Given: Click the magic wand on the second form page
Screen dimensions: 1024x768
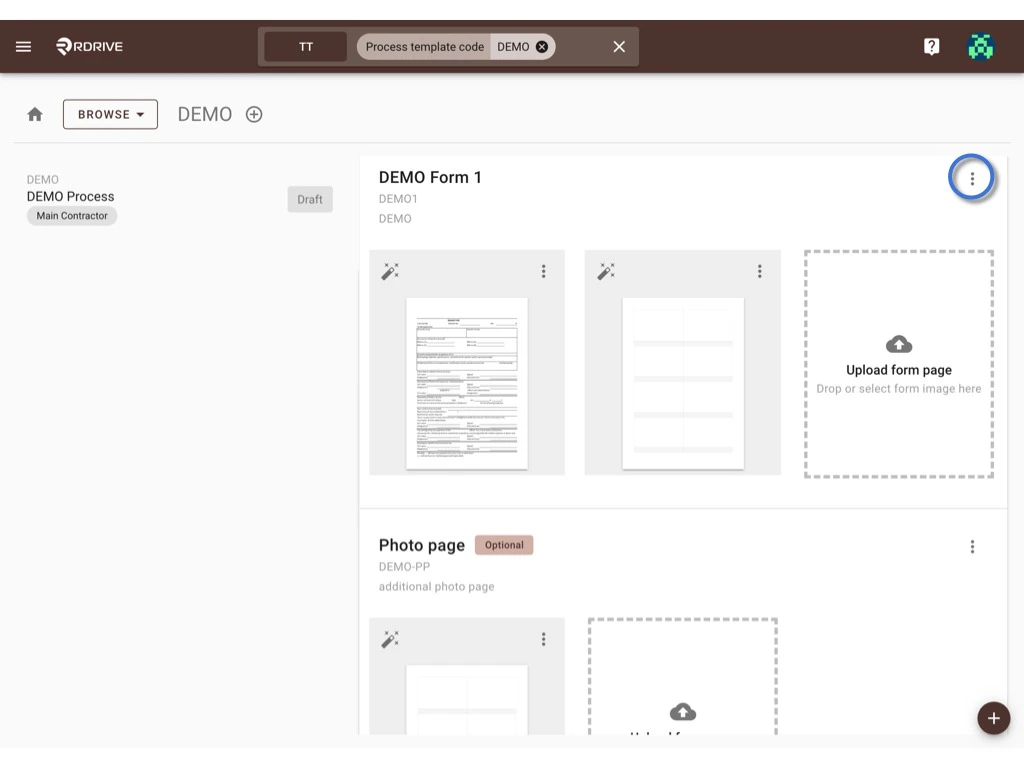Looking at the screenshot, I should pyautogui.click(x=606, y=270).
